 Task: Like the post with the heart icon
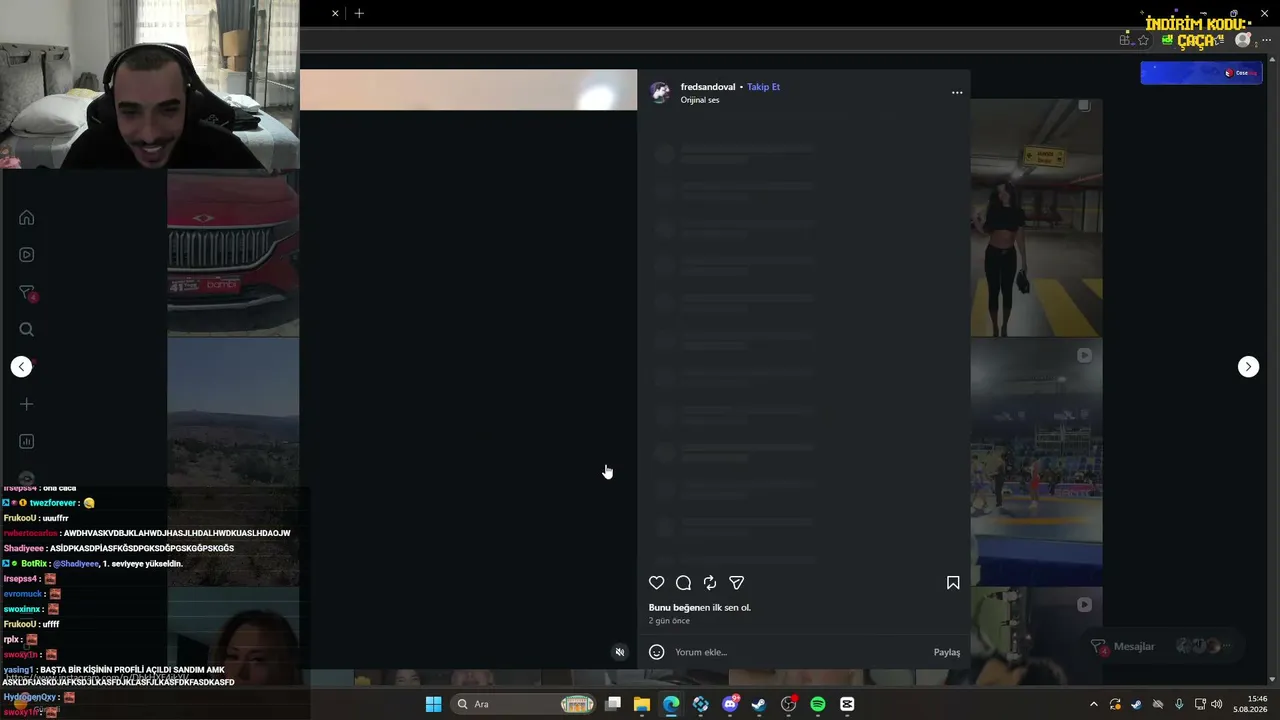point(656,583)
